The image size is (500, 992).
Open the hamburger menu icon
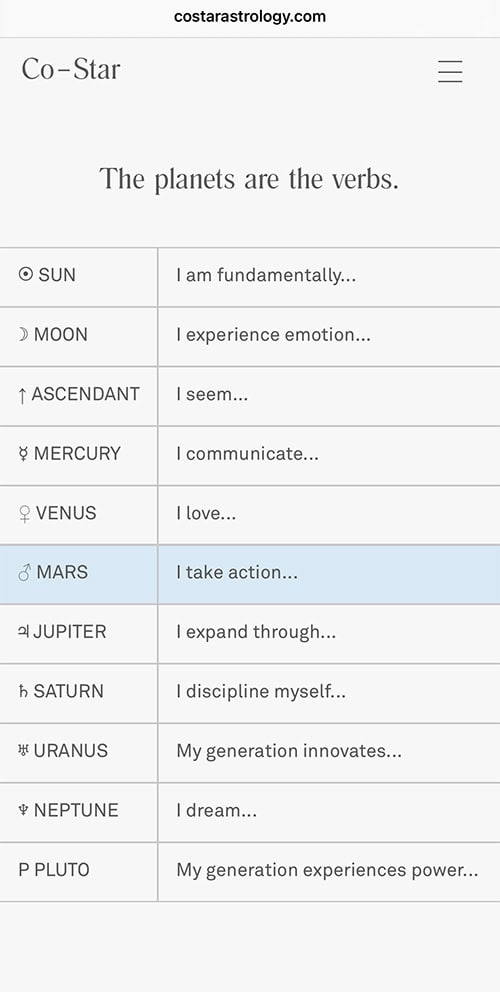click(x=450, y=71)
